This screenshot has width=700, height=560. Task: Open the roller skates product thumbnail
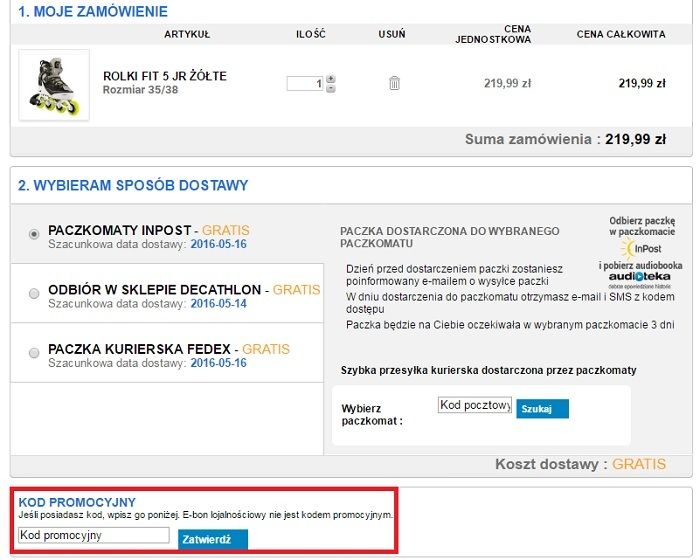click(54, 85)
